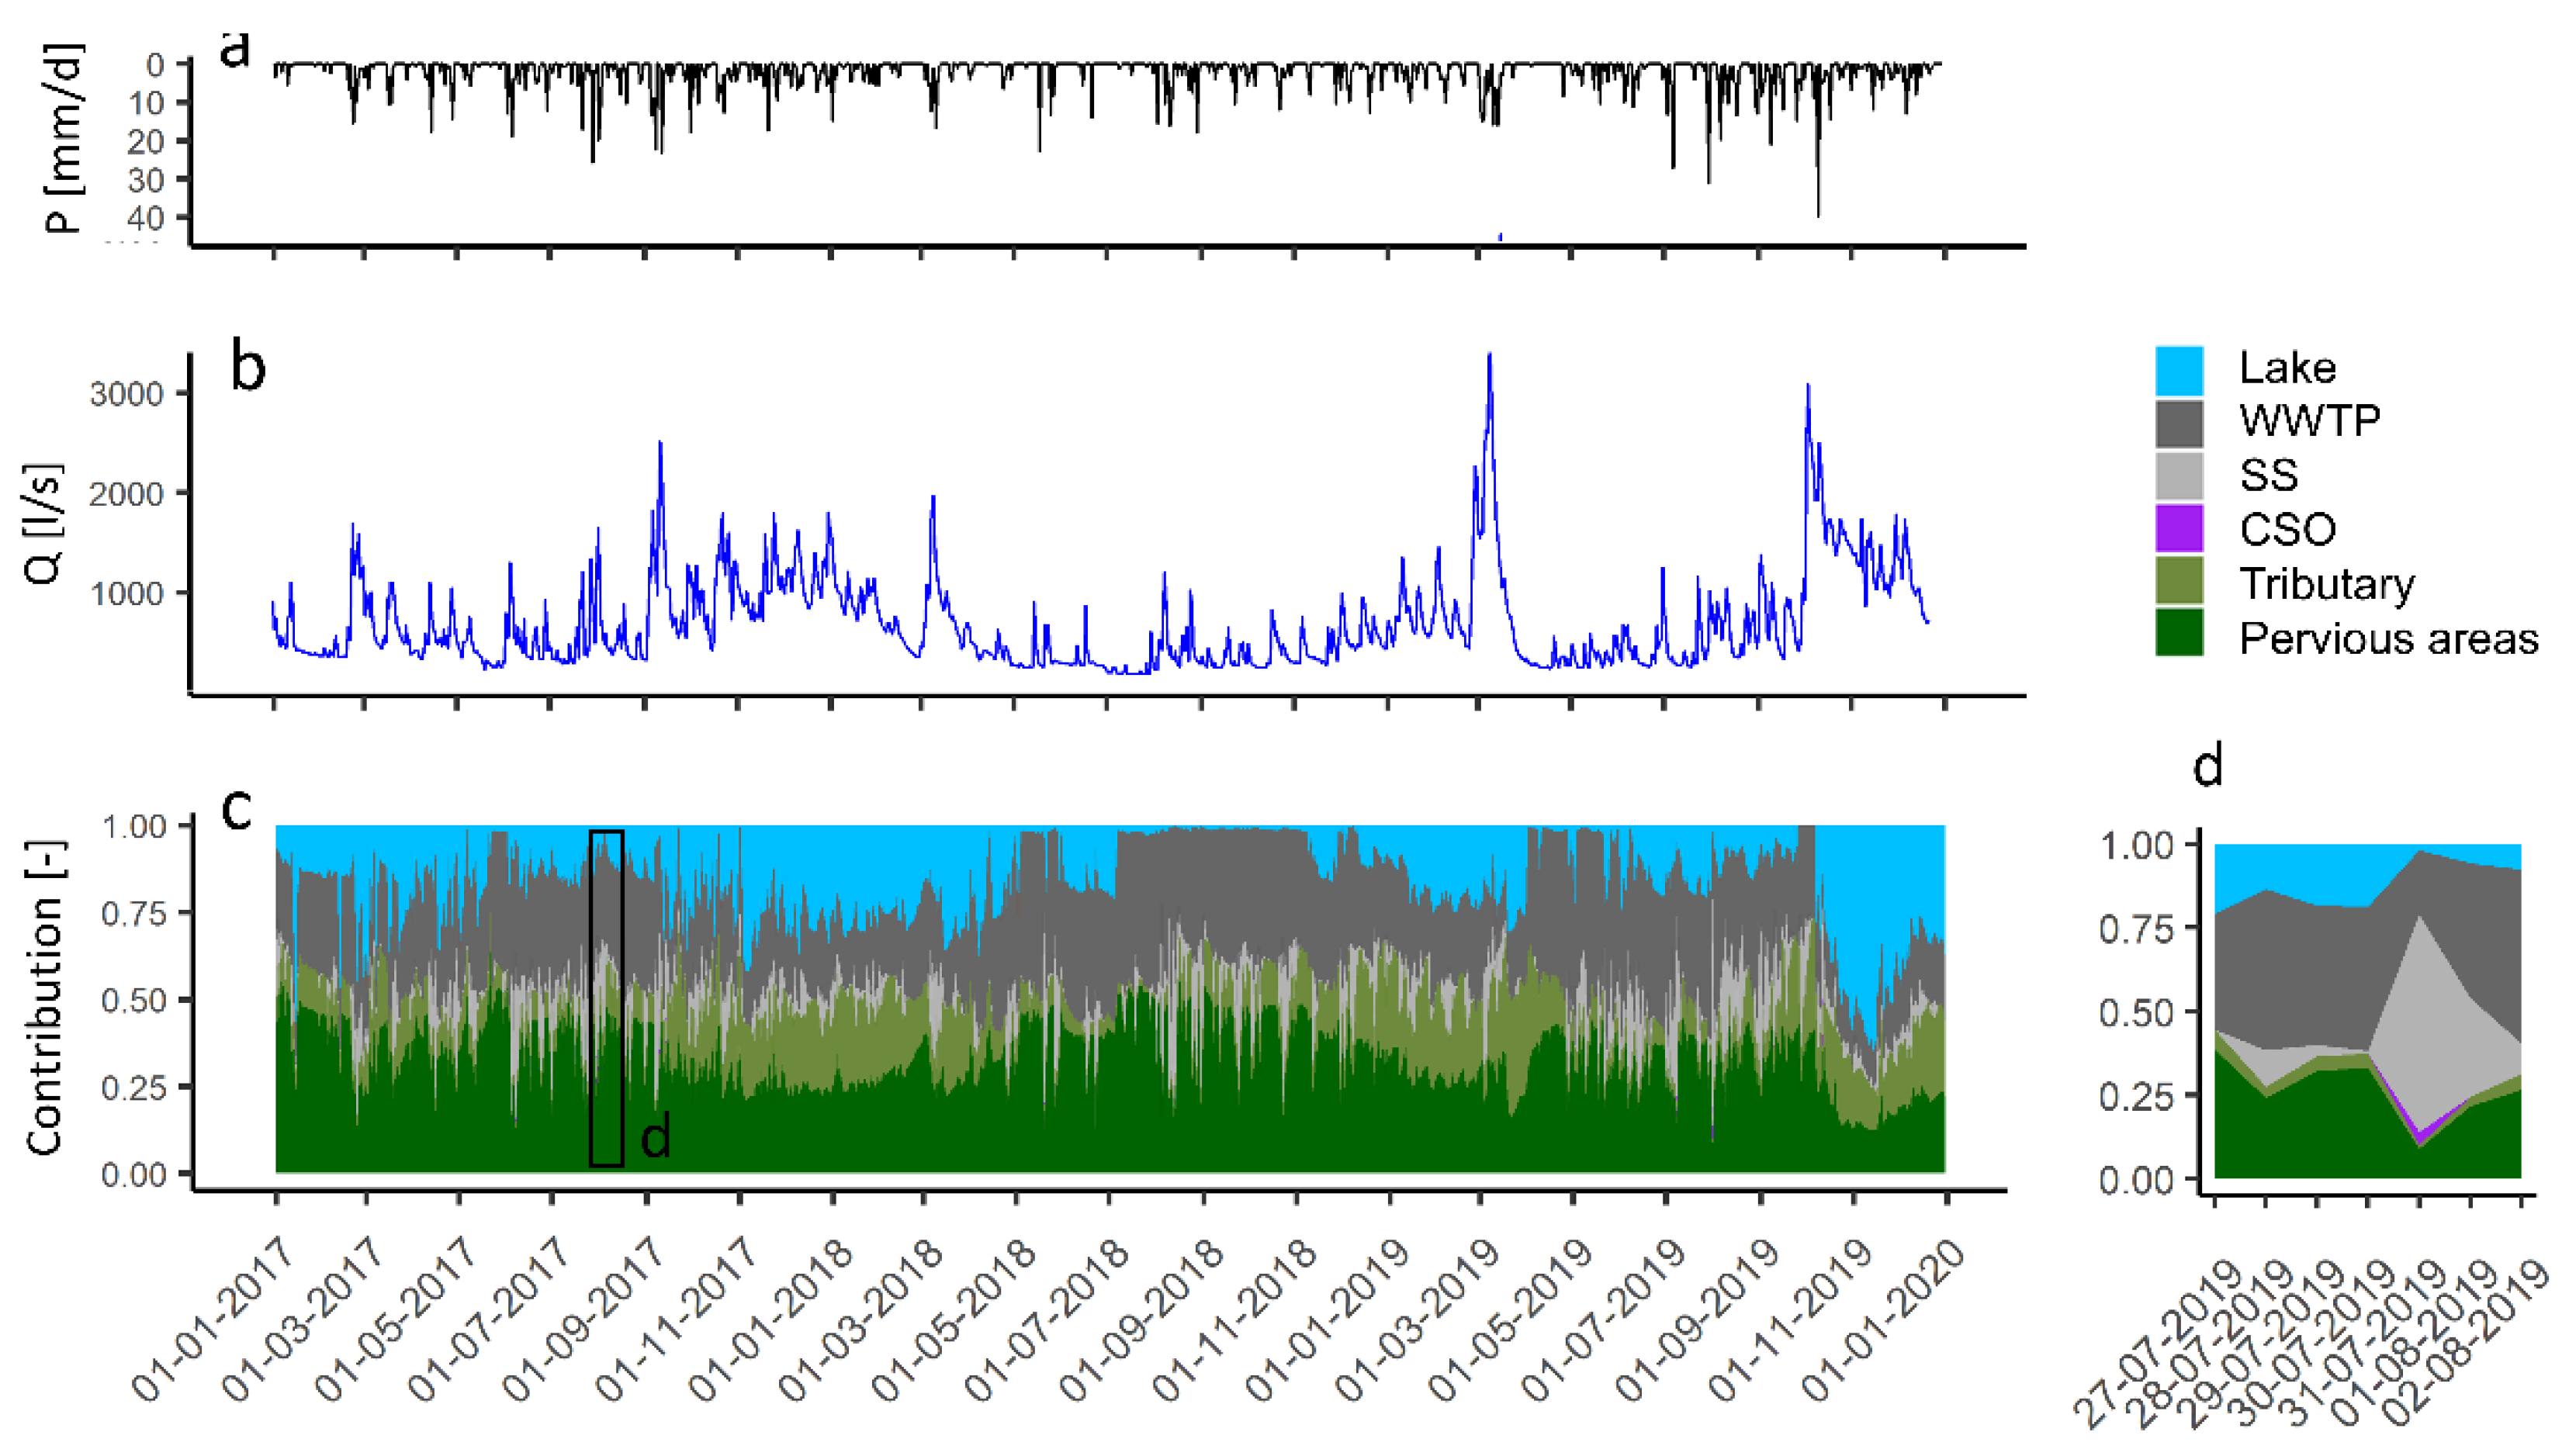Click the 01-01-2020 x-axis date label
2569x1456 pixels.
1885,1320
